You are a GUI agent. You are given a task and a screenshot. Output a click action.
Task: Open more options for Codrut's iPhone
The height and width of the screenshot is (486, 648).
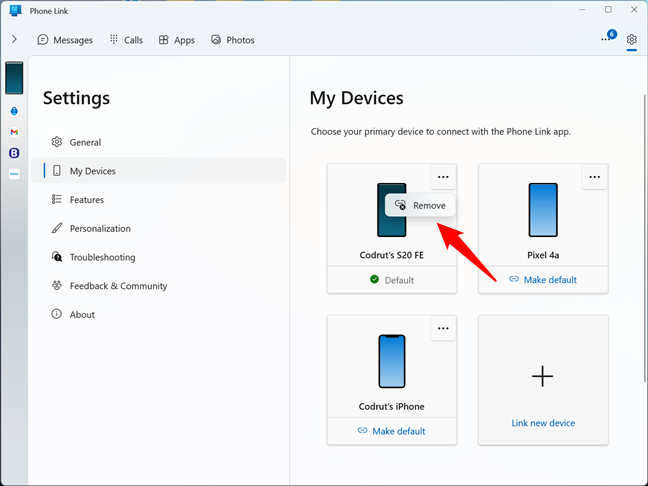443,328
